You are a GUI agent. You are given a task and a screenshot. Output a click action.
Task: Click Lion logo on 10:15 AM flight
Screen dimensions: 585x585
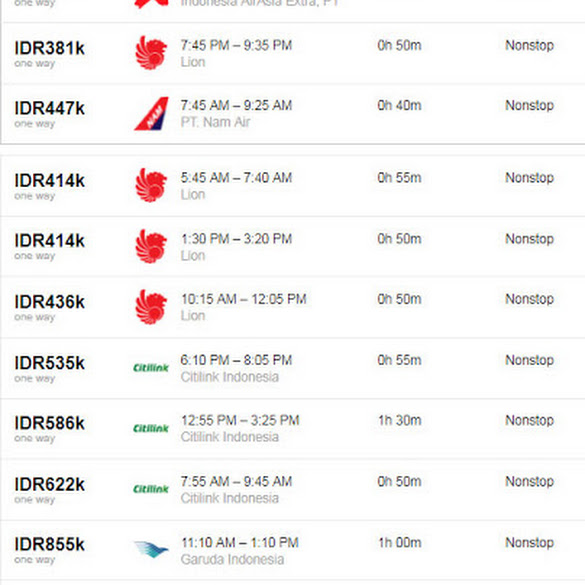pos(151,307)
